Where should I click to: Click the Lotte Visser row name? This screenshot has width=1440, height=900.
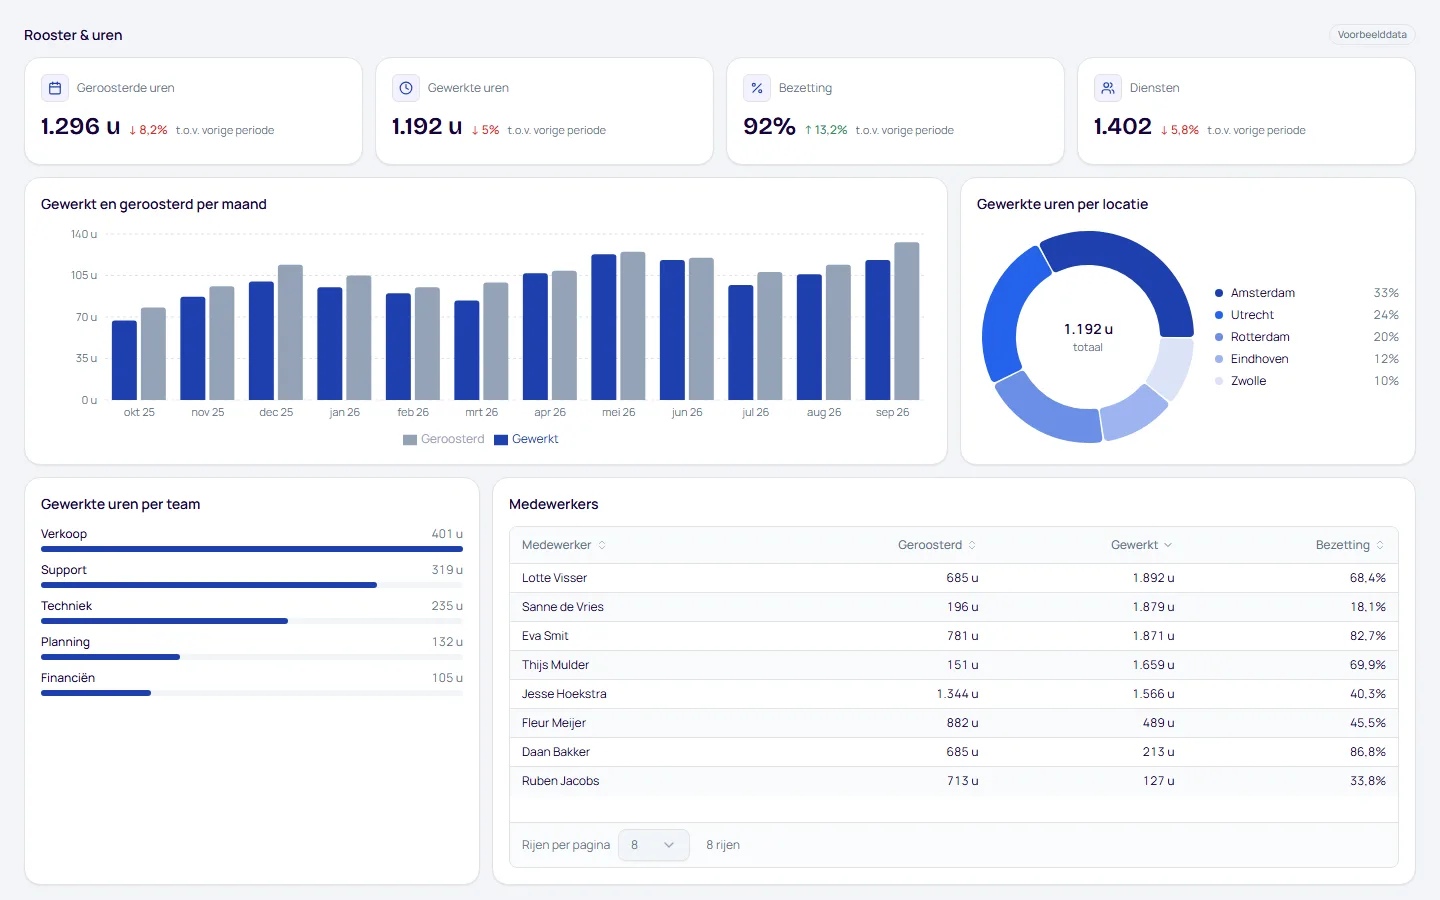tap(554, 578)
